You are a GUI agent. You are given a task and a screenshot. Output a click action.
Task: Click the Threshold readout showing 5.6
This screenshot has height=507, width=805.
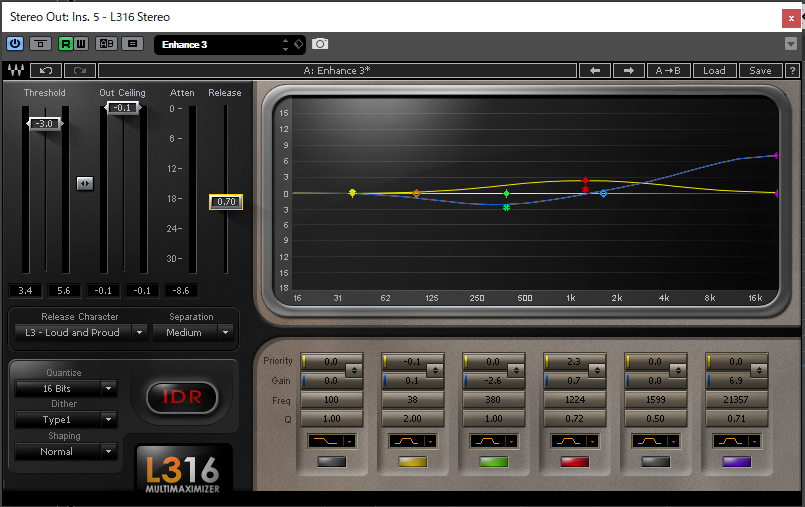click(x=64, y=290)
